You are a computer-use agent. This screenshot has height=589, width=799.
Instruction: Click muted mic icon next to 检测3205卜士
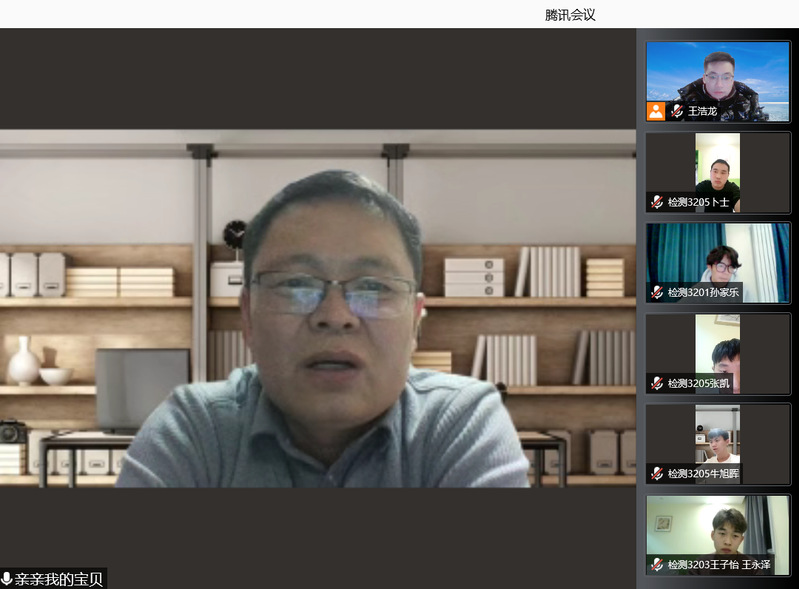click(657, 202)
